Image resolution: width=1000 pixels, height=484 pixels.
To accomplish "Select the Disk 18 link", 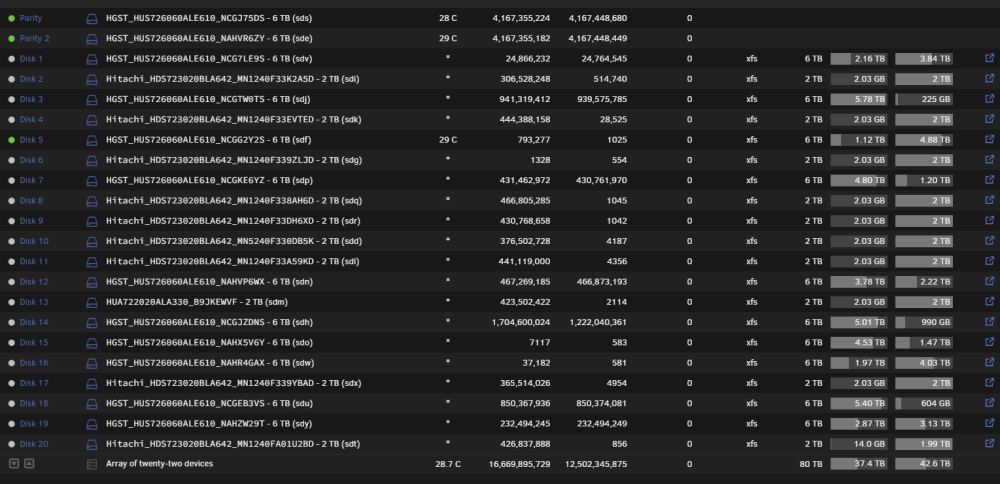I will point(34,404).
